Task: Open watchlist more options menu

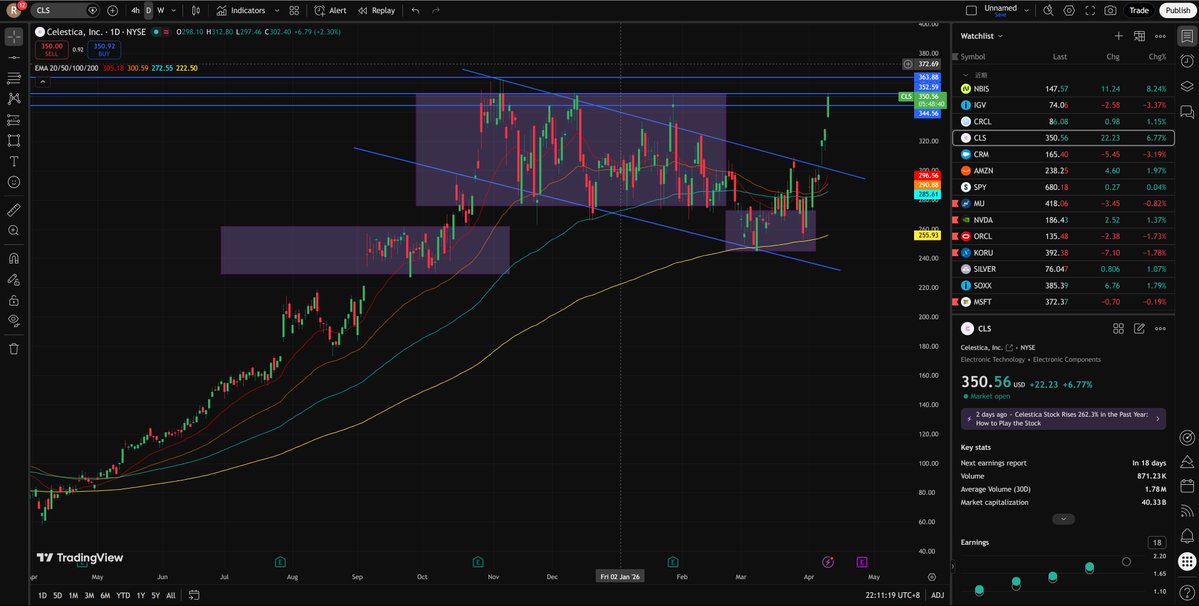Action: coord(1160,36)
